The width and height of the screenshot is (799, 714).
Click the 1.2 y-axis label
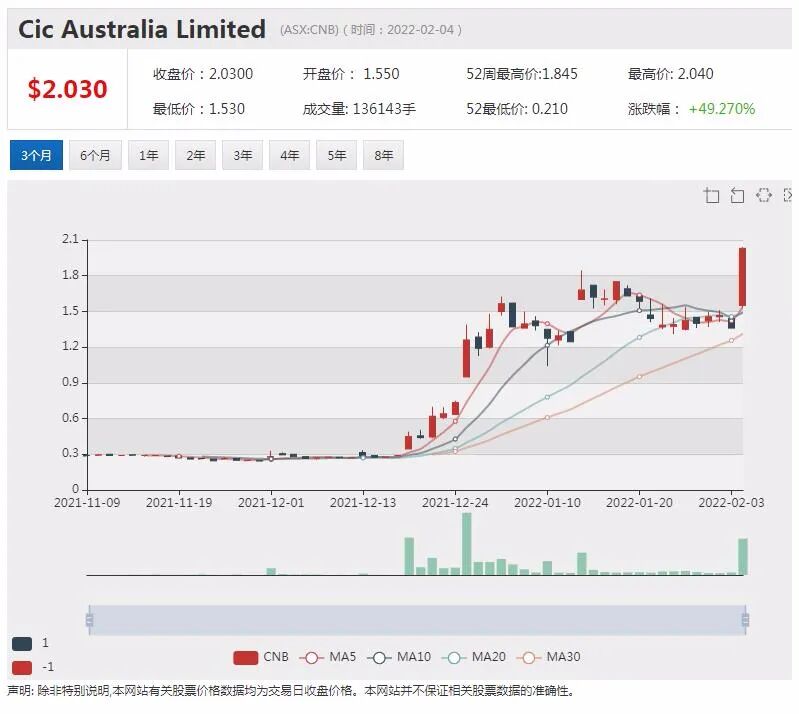click(x=70, y=347)
